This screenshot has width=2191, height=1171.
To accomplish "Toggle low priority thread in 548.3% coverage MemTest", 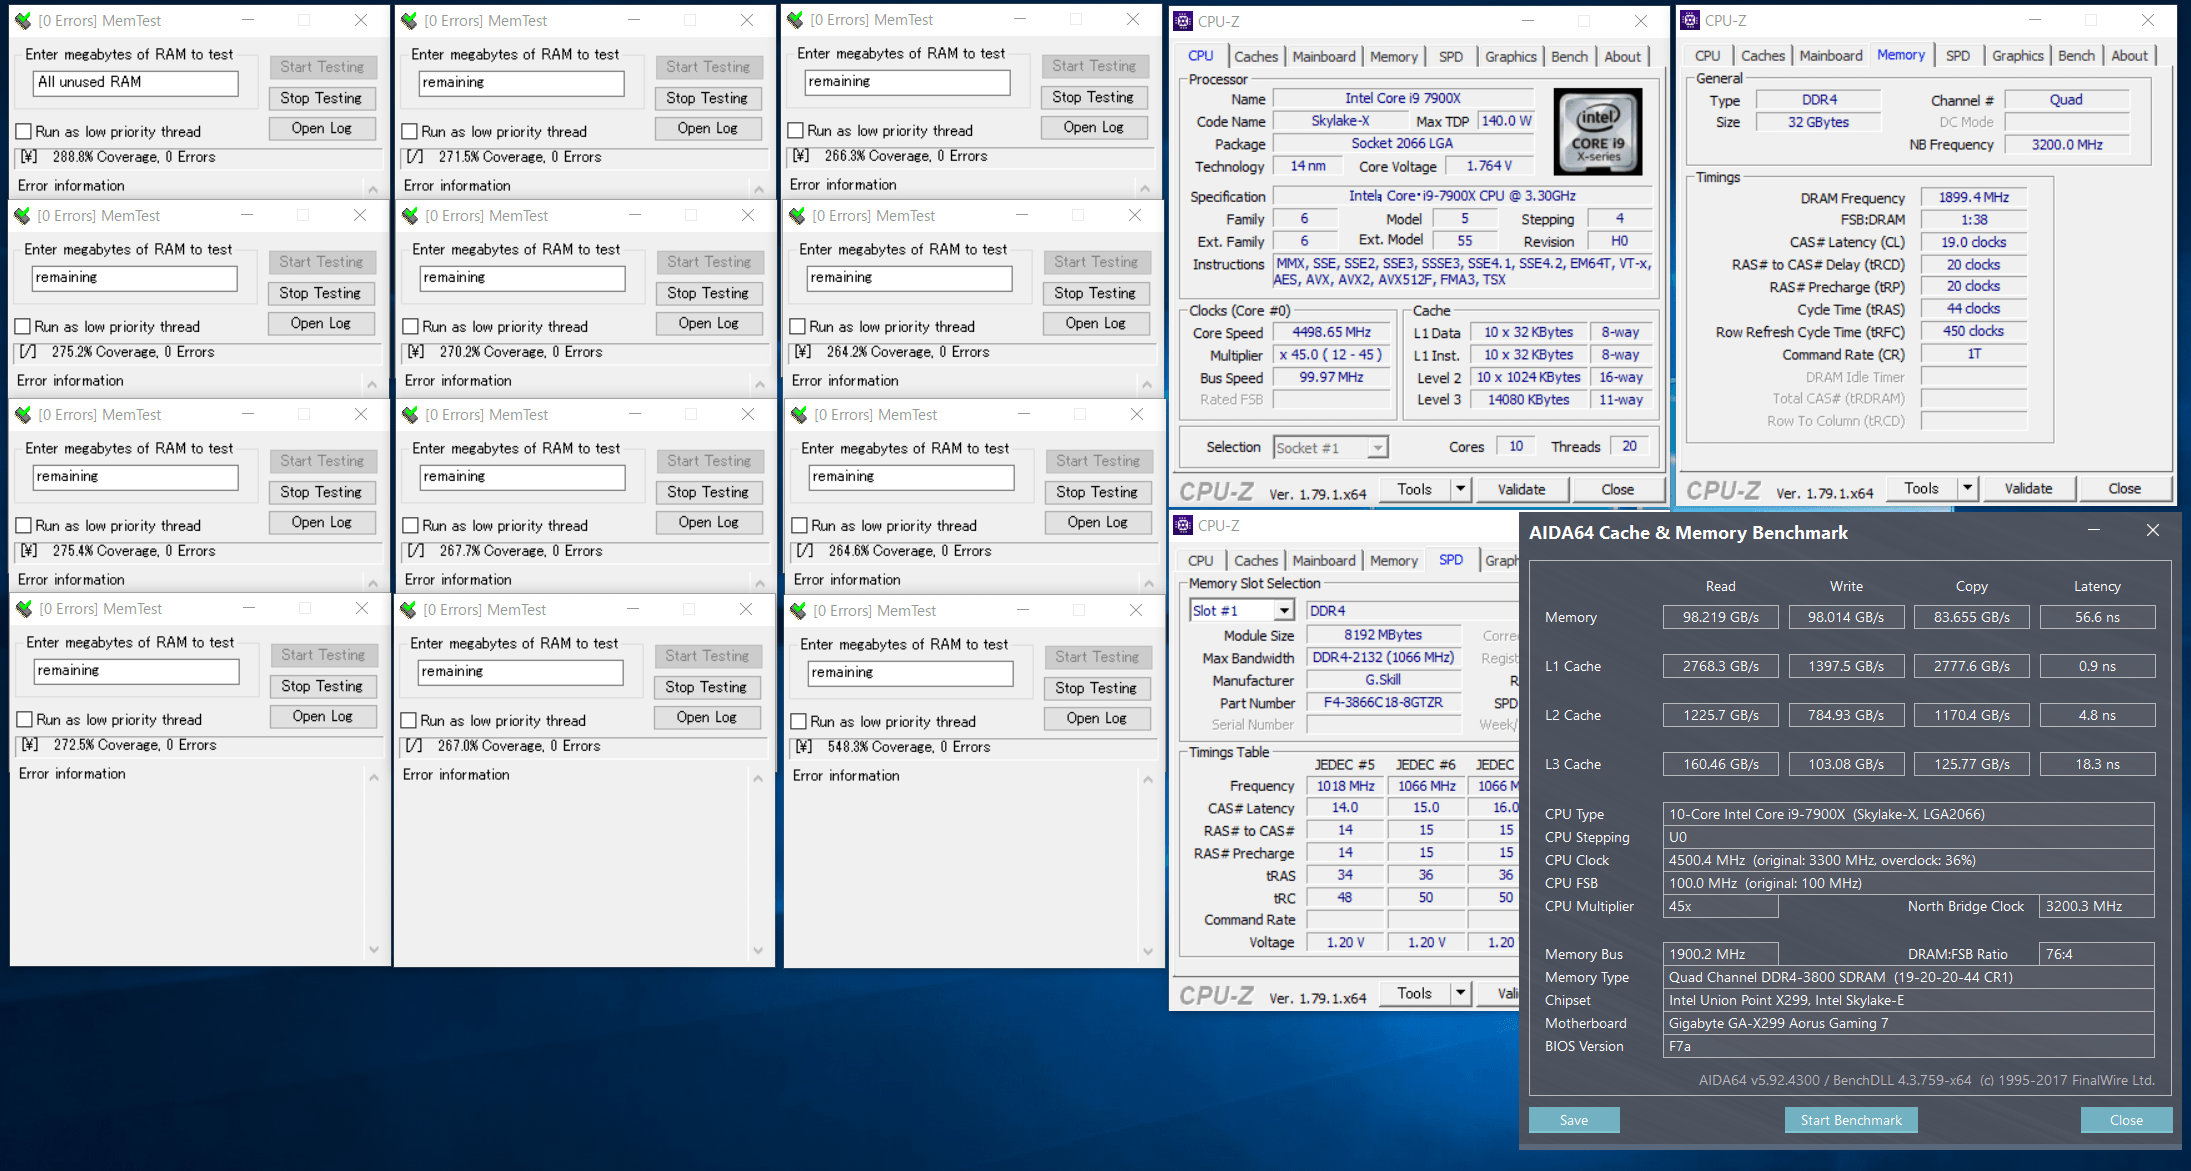I will 798,722.
